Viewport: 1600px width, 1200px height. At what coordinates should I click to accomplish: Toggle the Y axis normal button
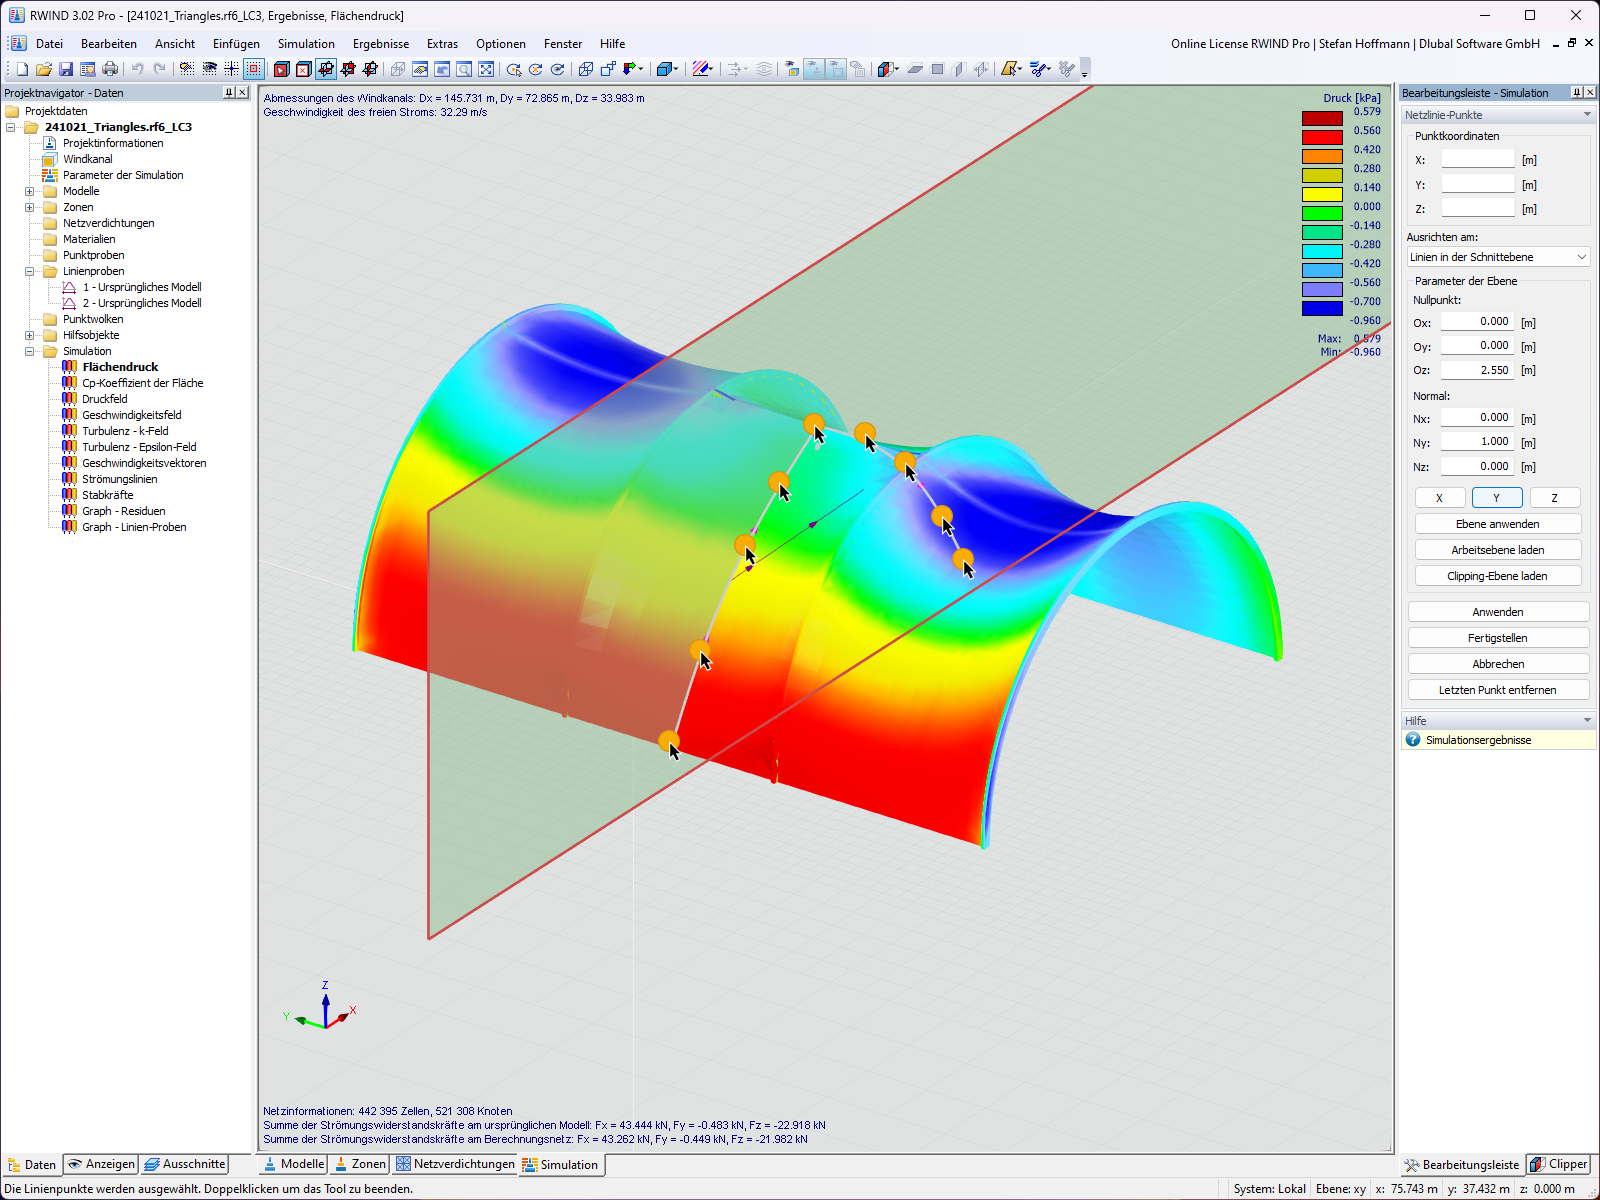point(1497,497)
